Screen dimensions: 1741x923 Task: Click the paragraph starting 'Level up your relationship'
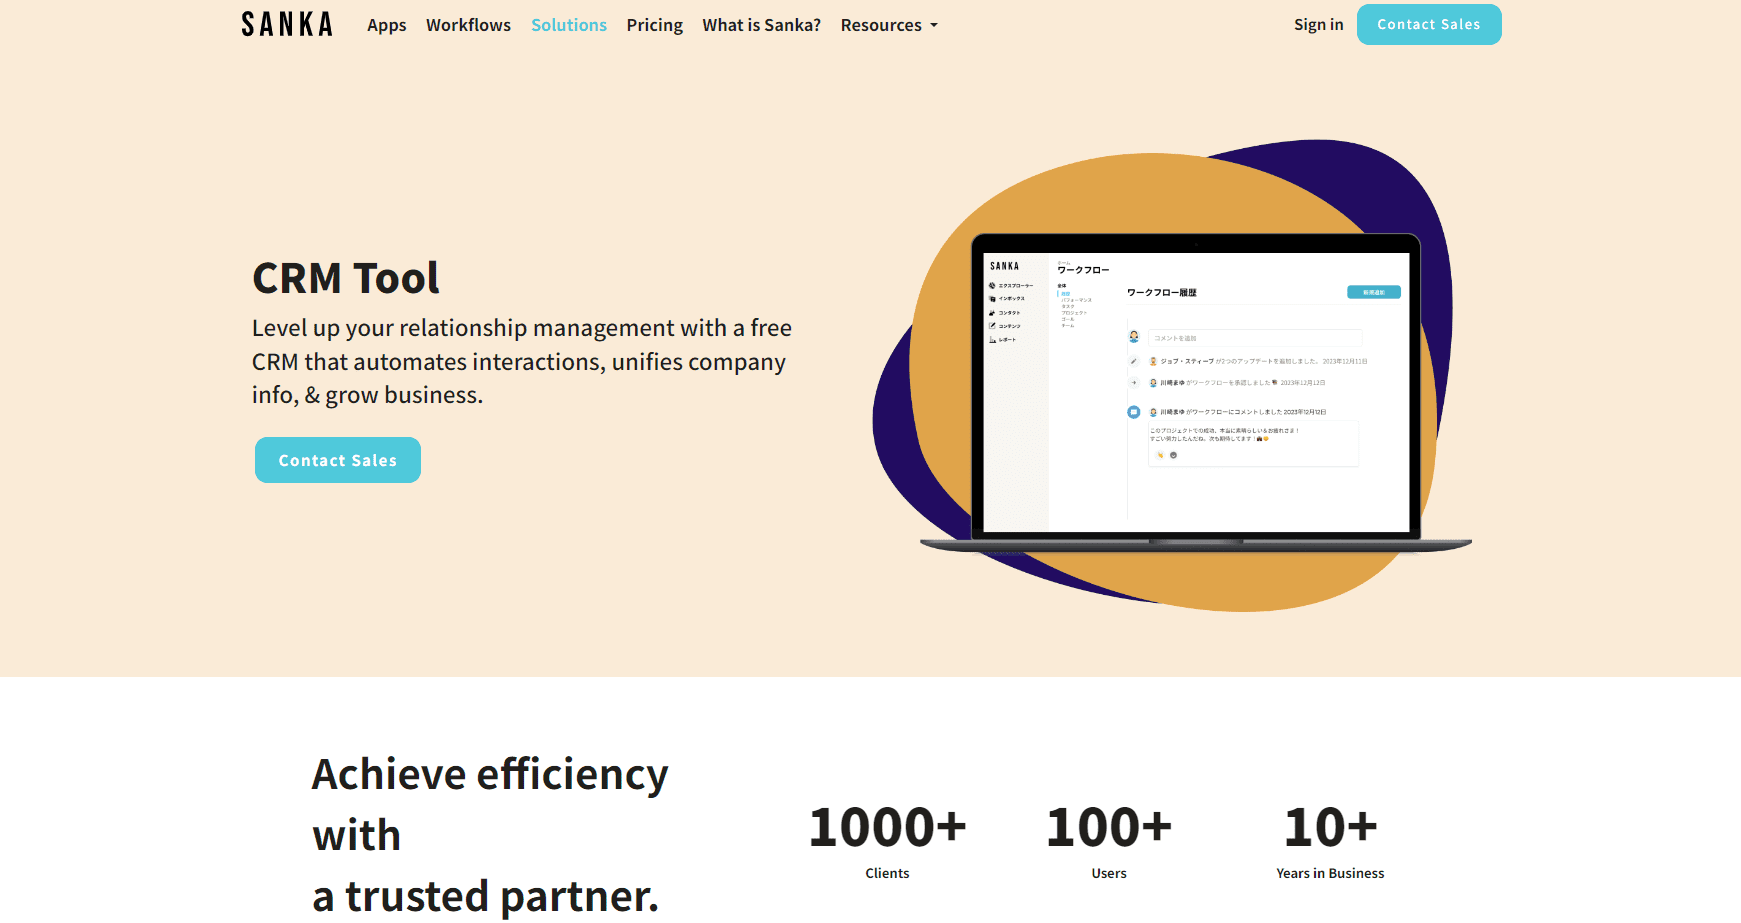point(522,361)
